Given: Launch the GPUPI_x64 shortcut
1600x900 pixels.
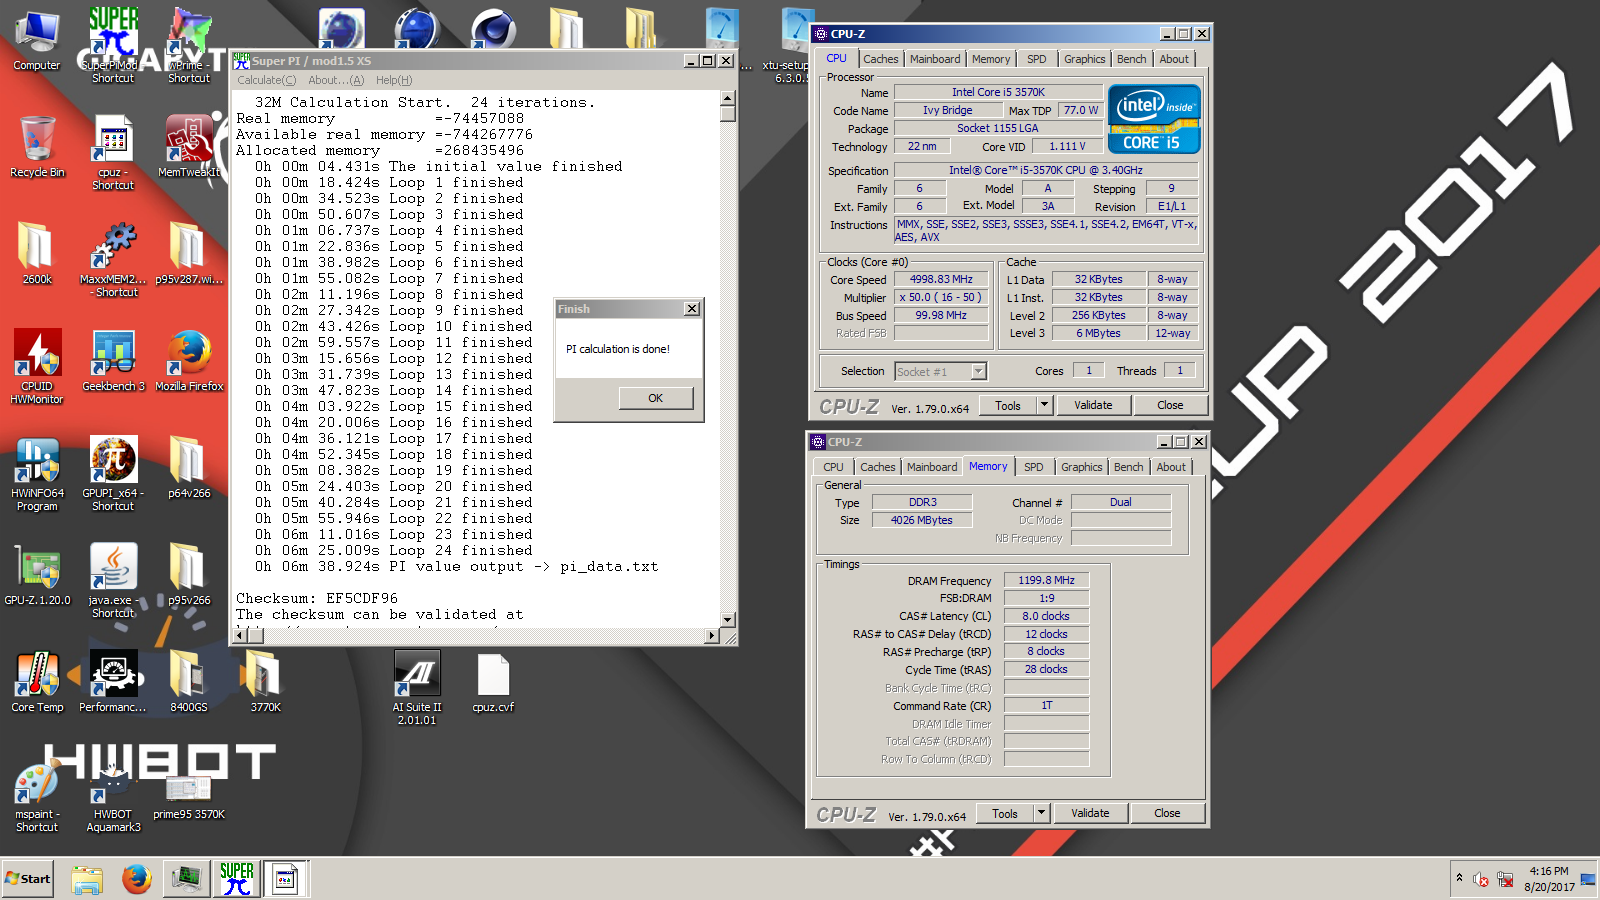Looking at the screenshot, I should (x=113, y=473).
